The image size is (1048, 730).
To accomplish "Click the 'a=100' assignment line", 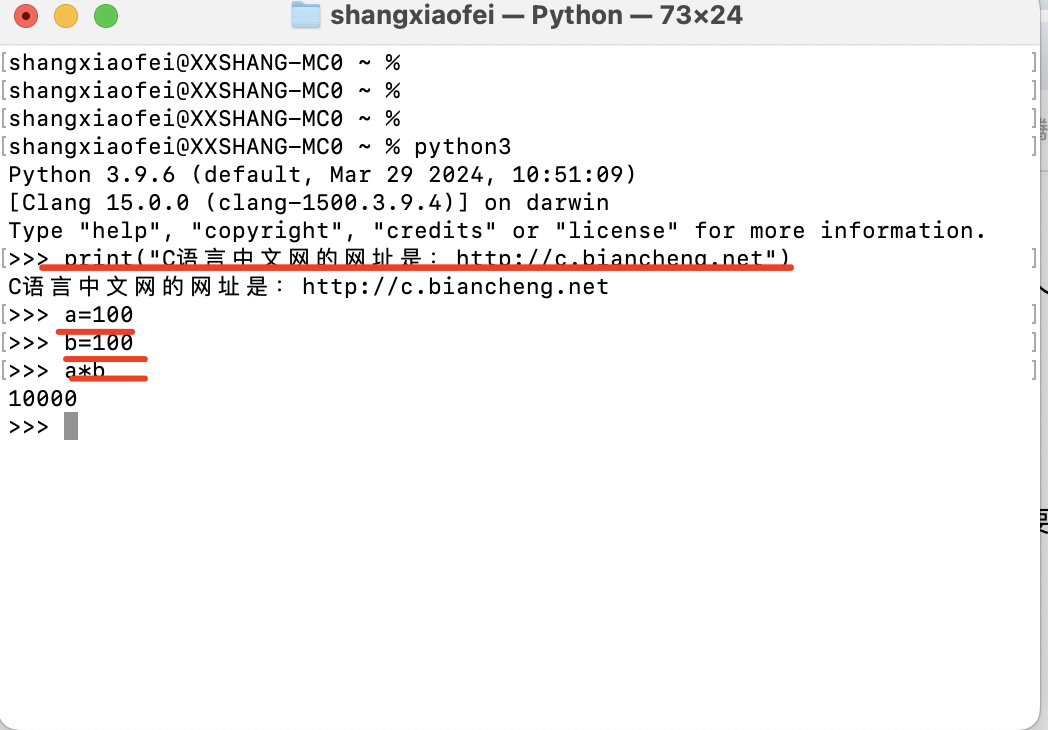I will (98, 314).
